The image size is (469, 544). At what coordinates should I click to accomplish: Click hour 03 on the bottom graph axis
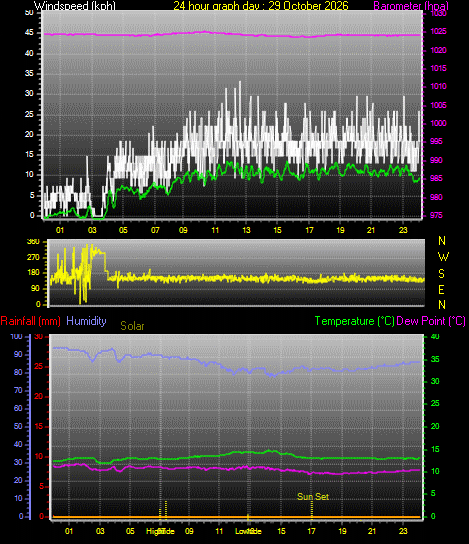[x=100, y=531]
